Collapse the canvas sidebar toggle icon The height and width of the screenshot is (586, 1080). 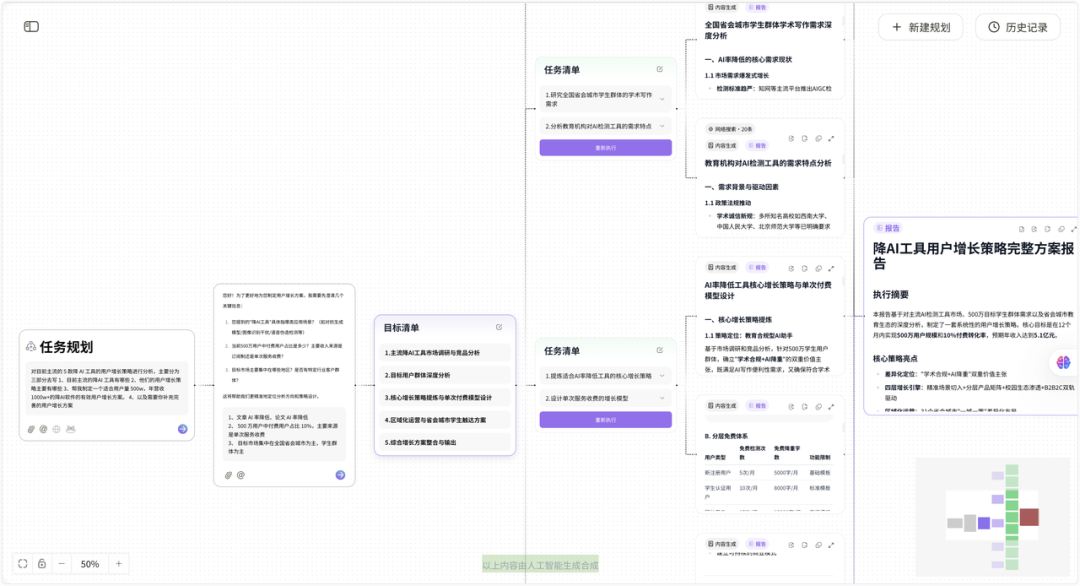pyautogui.click(x=30, y=26)
